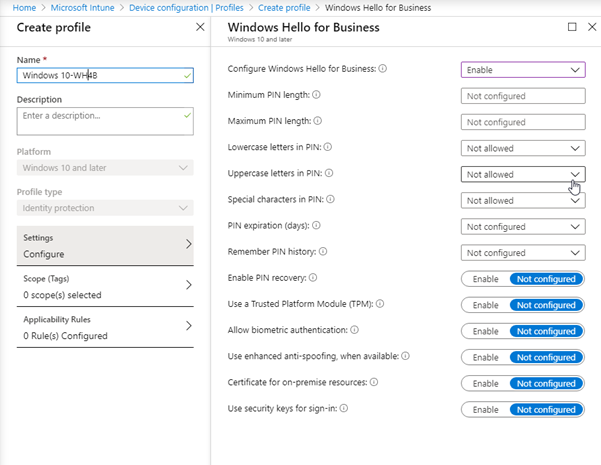Open Scope (Tags) section
The height and width of the screenshot is (465, 601).
coord(105,286)
